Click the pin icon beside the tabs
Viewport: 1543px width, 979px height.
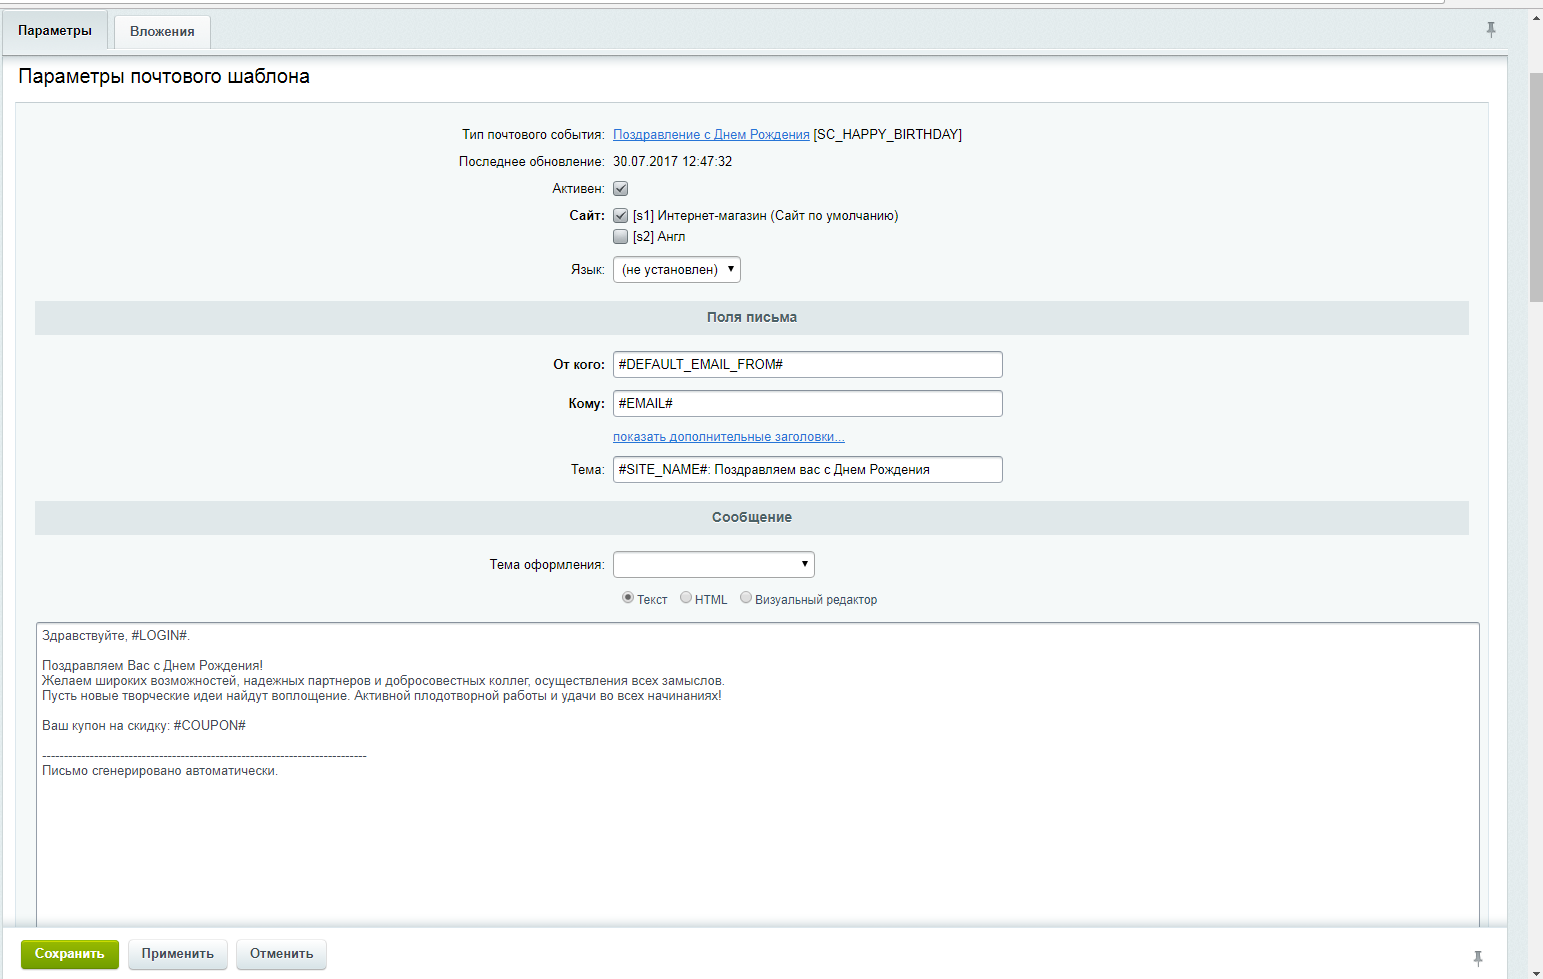click(1490, 30)
